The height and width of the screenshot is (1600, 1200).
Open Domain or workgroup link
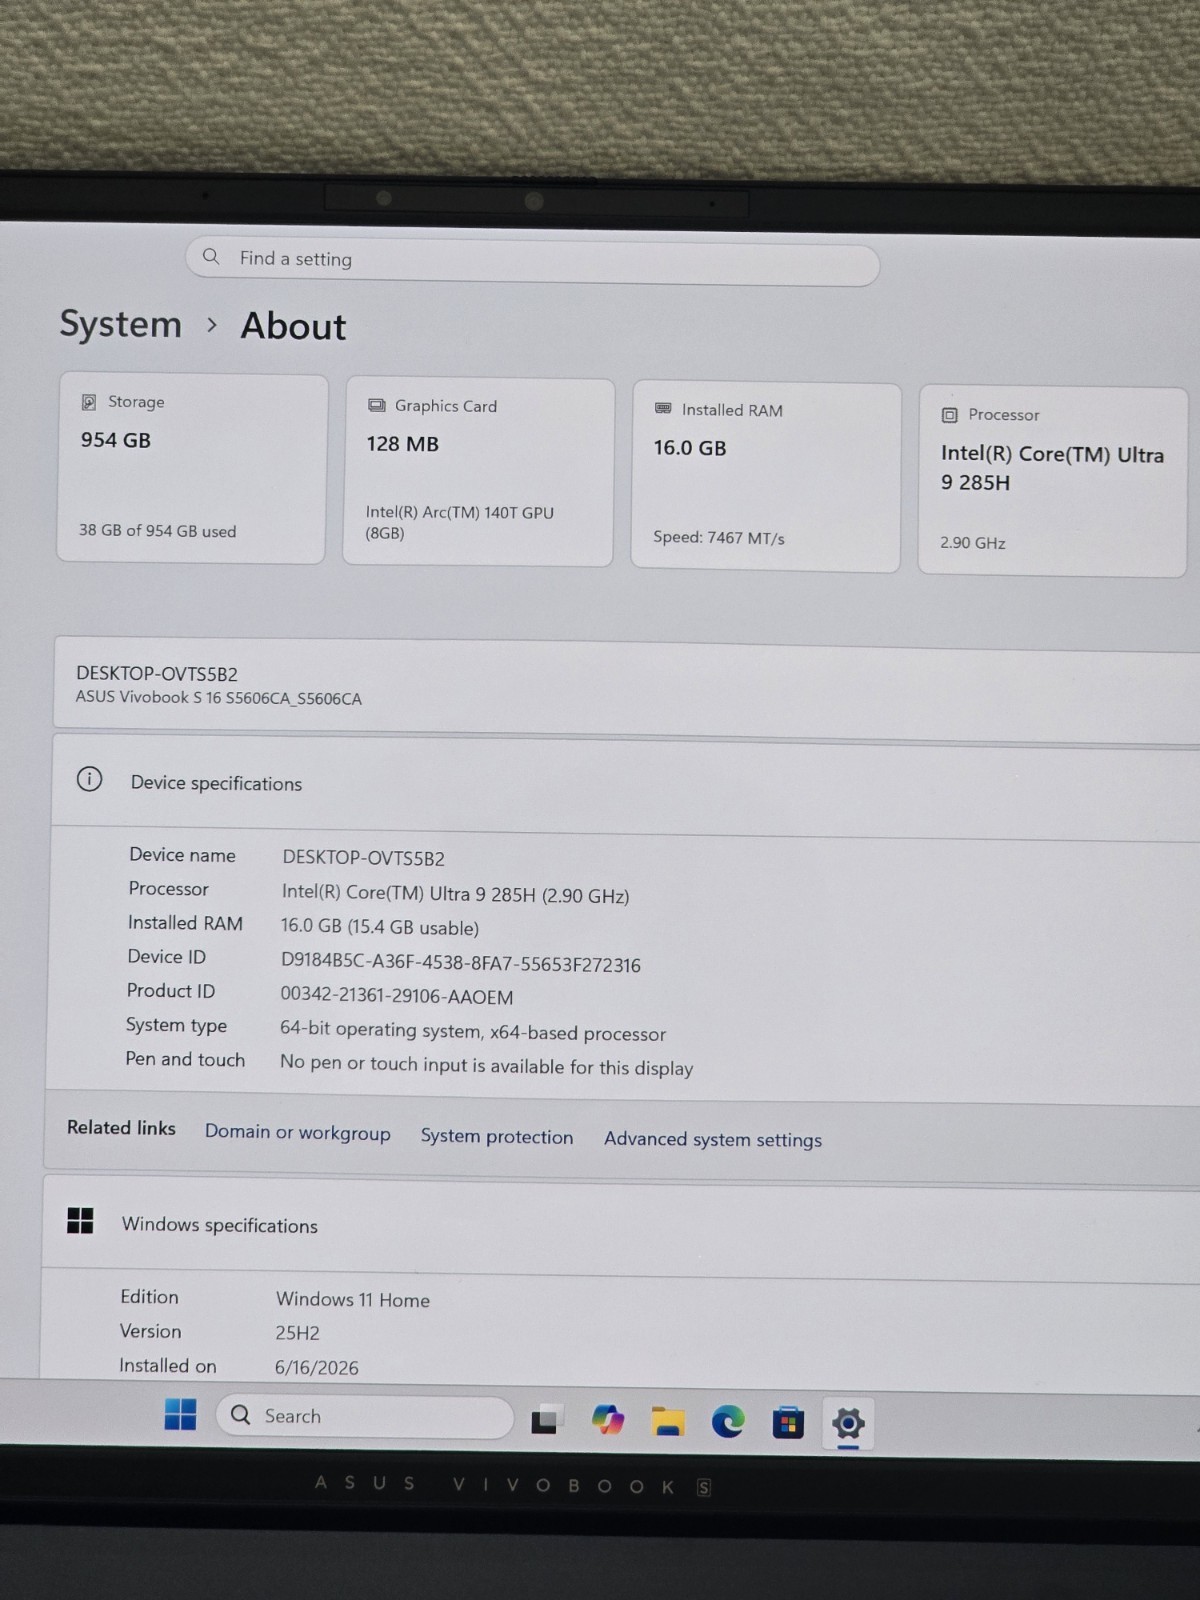point(297,1133)
